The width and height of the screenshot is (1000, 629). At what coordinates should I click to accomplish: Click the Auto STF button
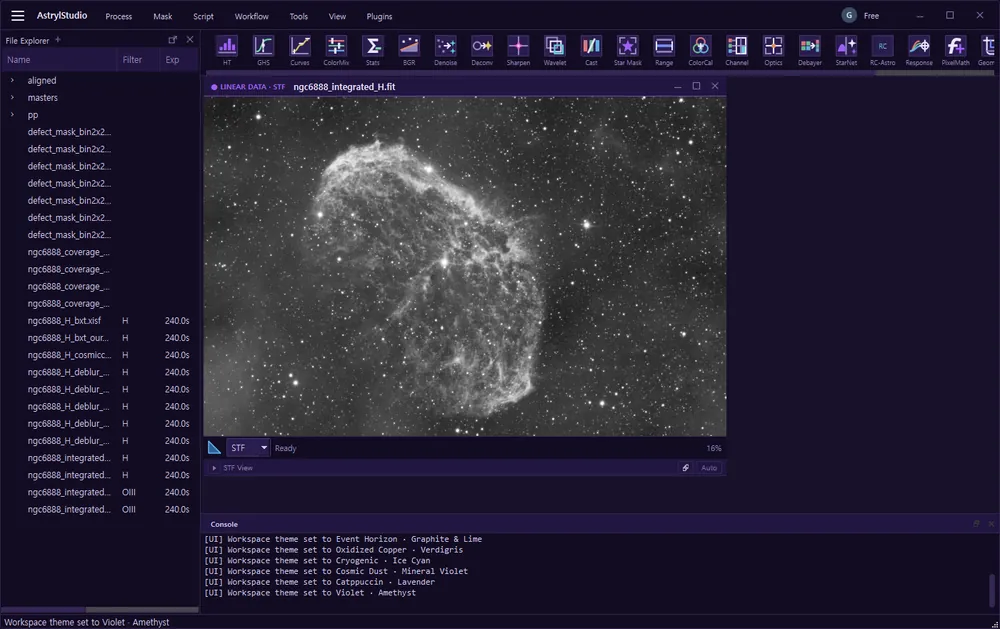(x=709, y=468)
